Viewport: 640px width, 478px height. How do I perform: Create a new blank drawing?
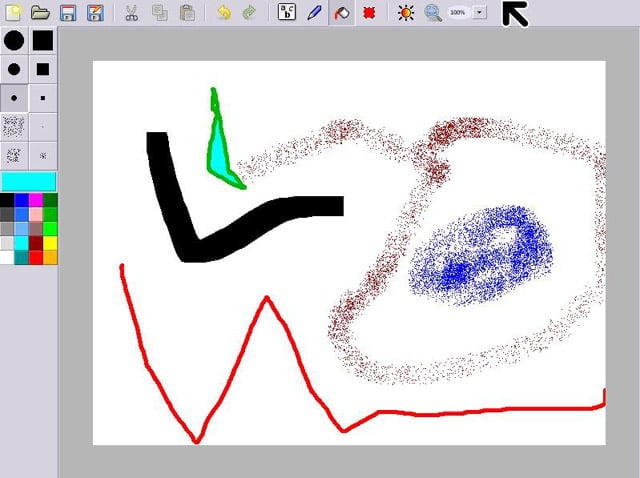(13, 13)
